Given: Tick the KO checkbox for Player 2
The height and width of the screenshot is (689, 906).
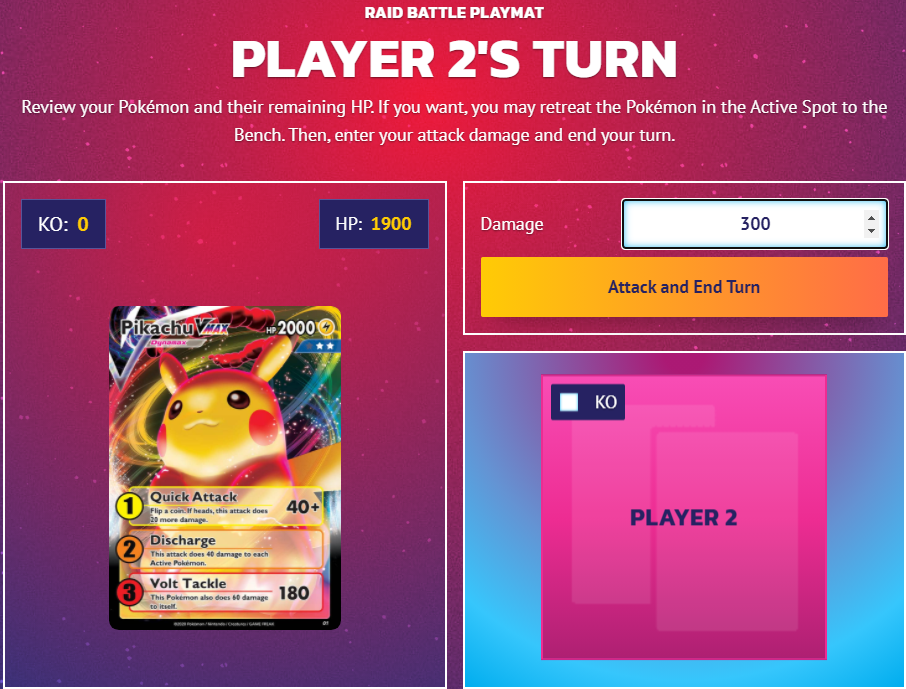Looking at the screenshot, I should (x=569, y=402).
